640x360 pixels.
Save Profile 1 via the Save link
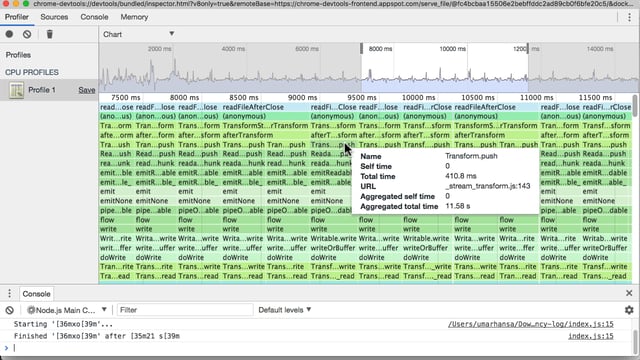pyautogui.click(x=87, y=90)
